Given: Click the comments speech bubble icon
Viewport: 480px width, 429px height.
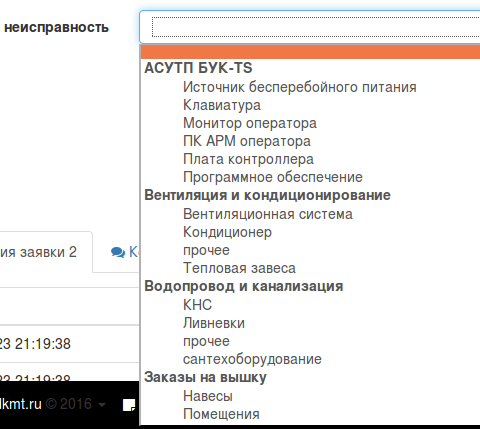Looking at the screenshot, I should 118,252.
